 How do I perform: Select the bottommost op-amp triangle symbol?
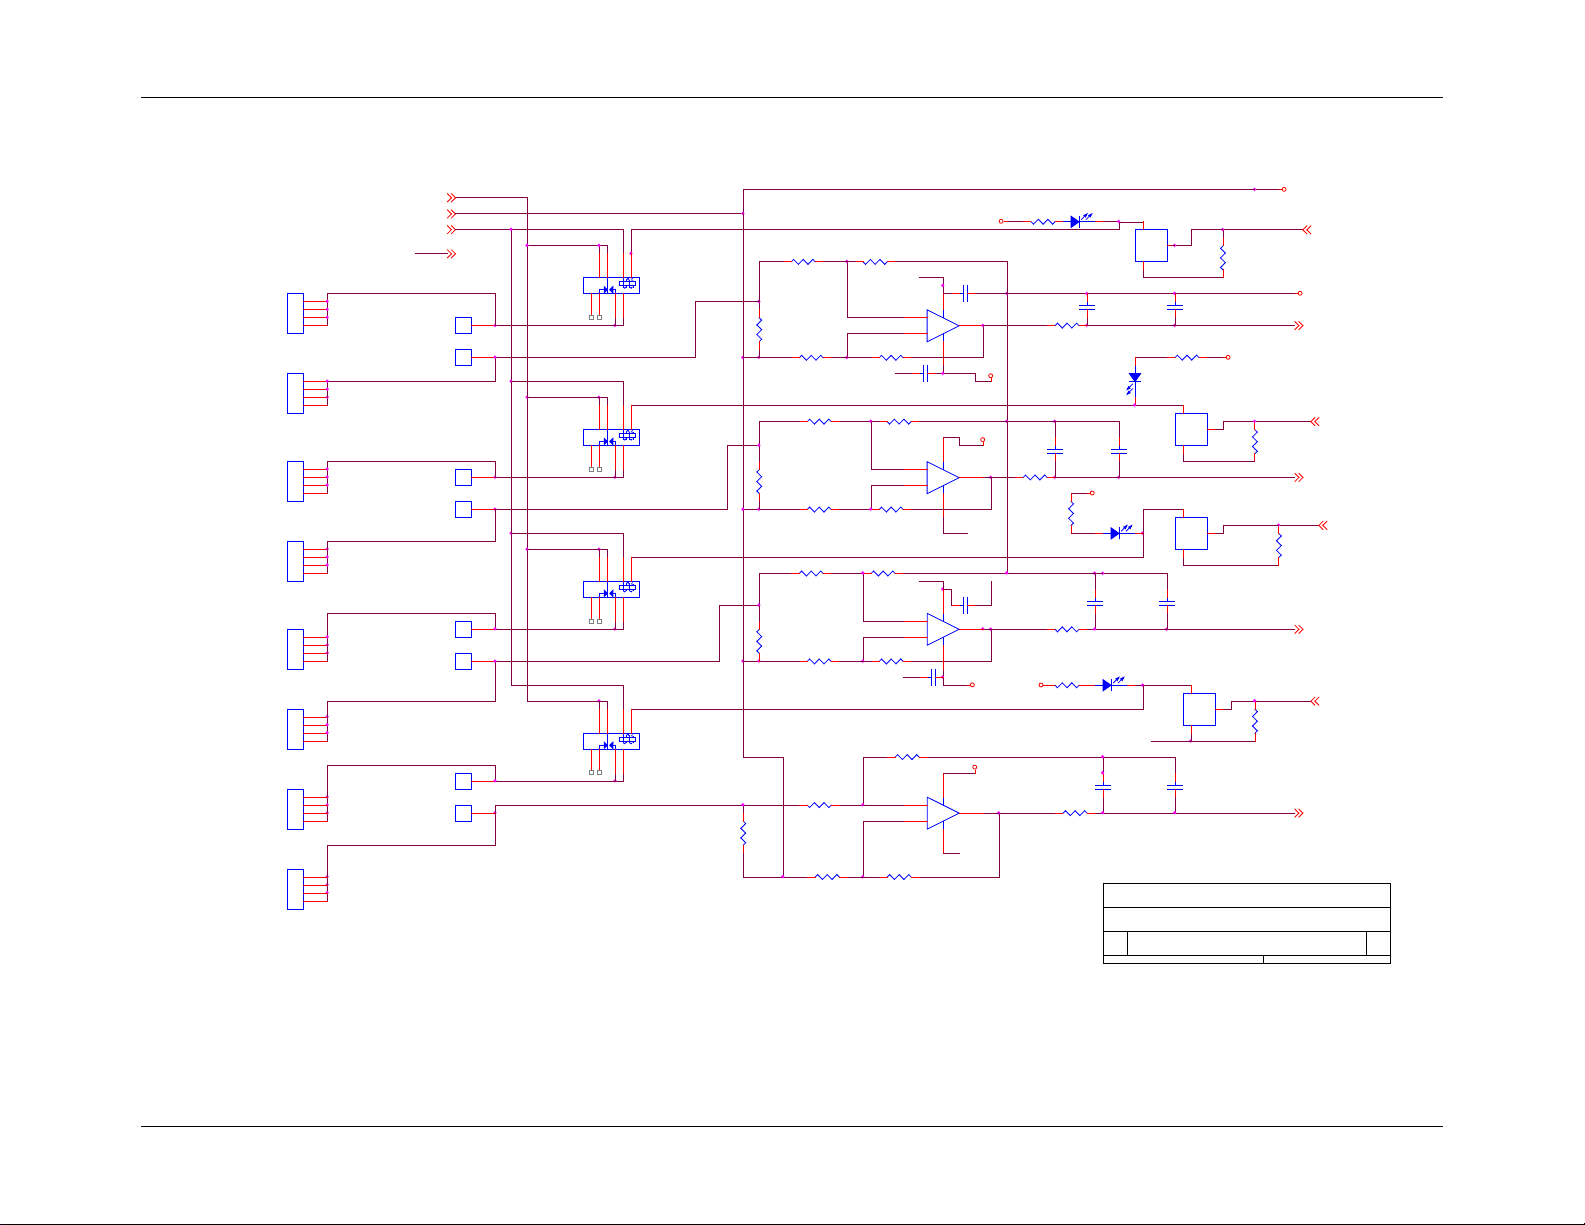point(942,814)
